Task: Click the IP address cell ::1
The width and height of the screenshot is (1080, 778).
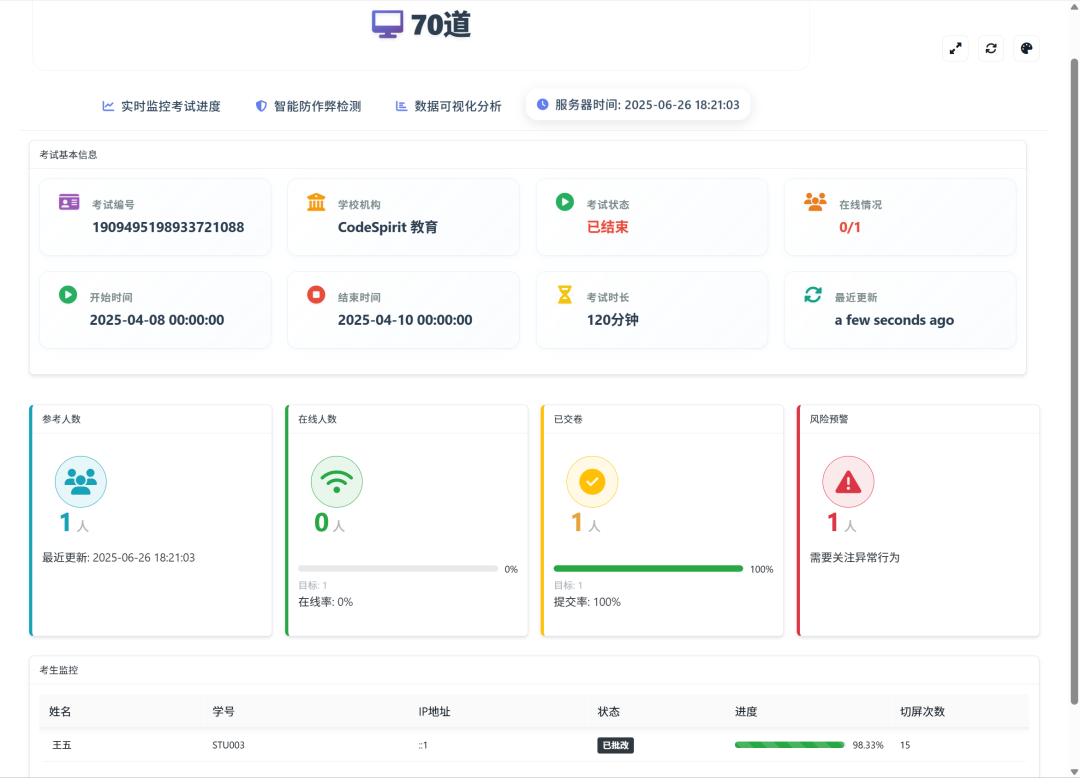Action: coord(423,745)
